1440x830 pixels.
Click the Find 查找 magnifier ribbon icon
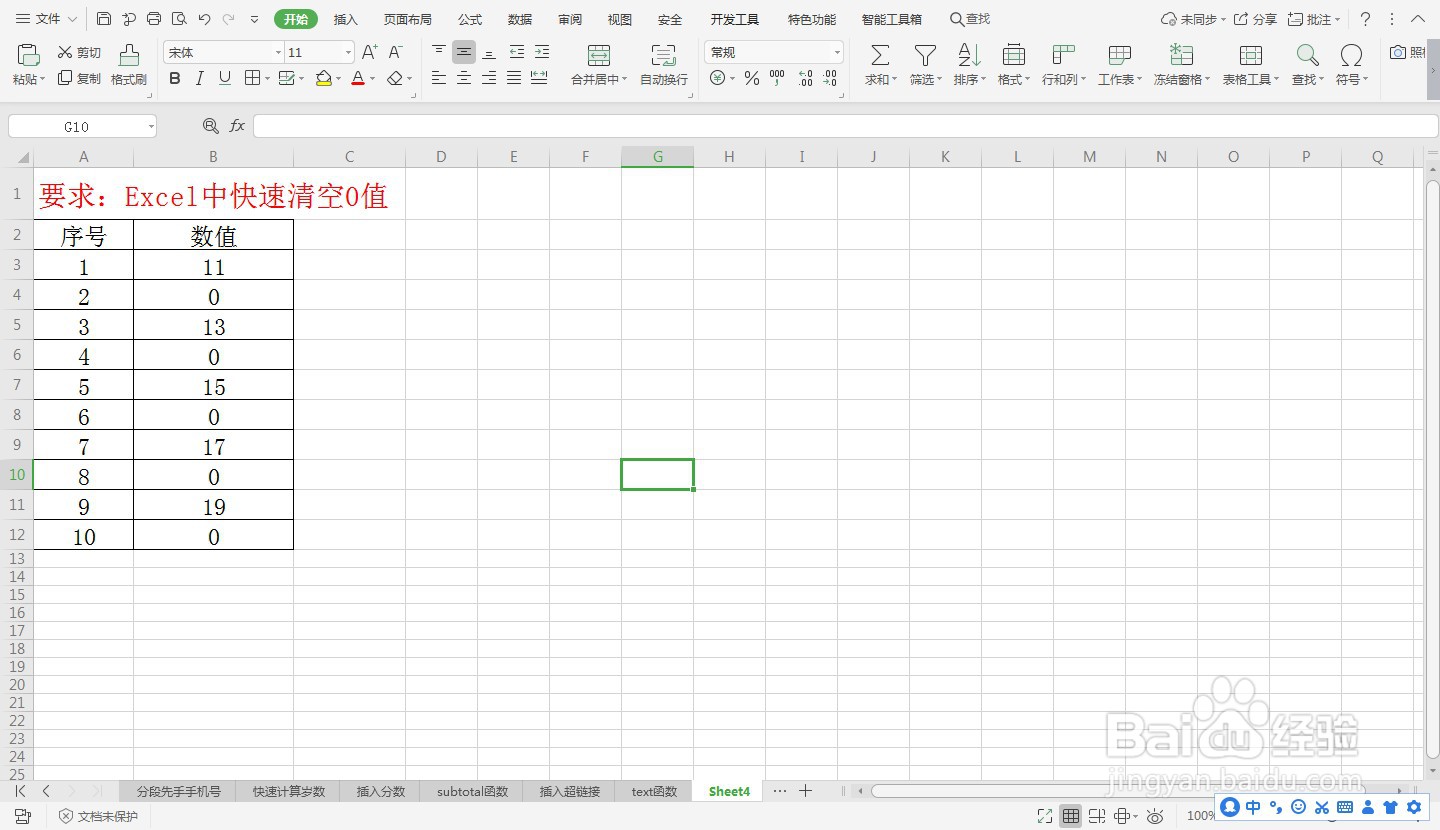pyautogui.click(x=1307, y=55)
